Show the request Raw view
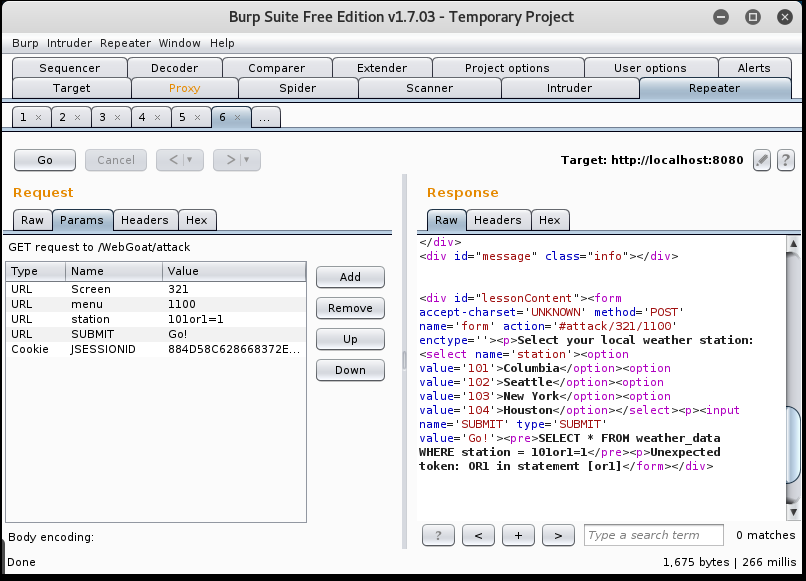806x581 pixels. tap(32, 220)
